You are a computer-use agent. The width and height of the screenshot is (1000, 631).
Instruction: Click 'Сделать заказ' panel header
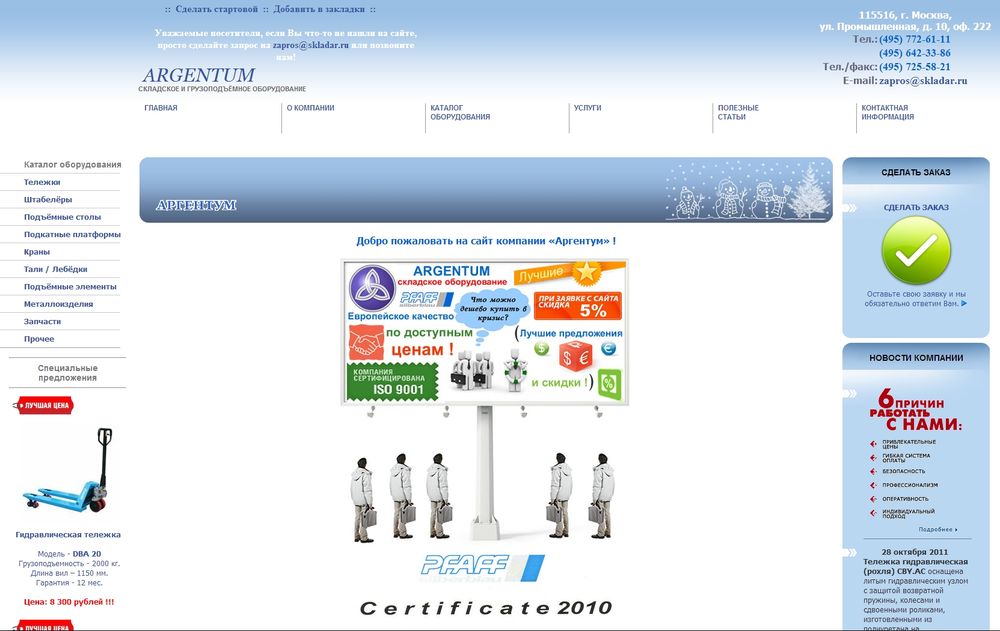(916, 172)
